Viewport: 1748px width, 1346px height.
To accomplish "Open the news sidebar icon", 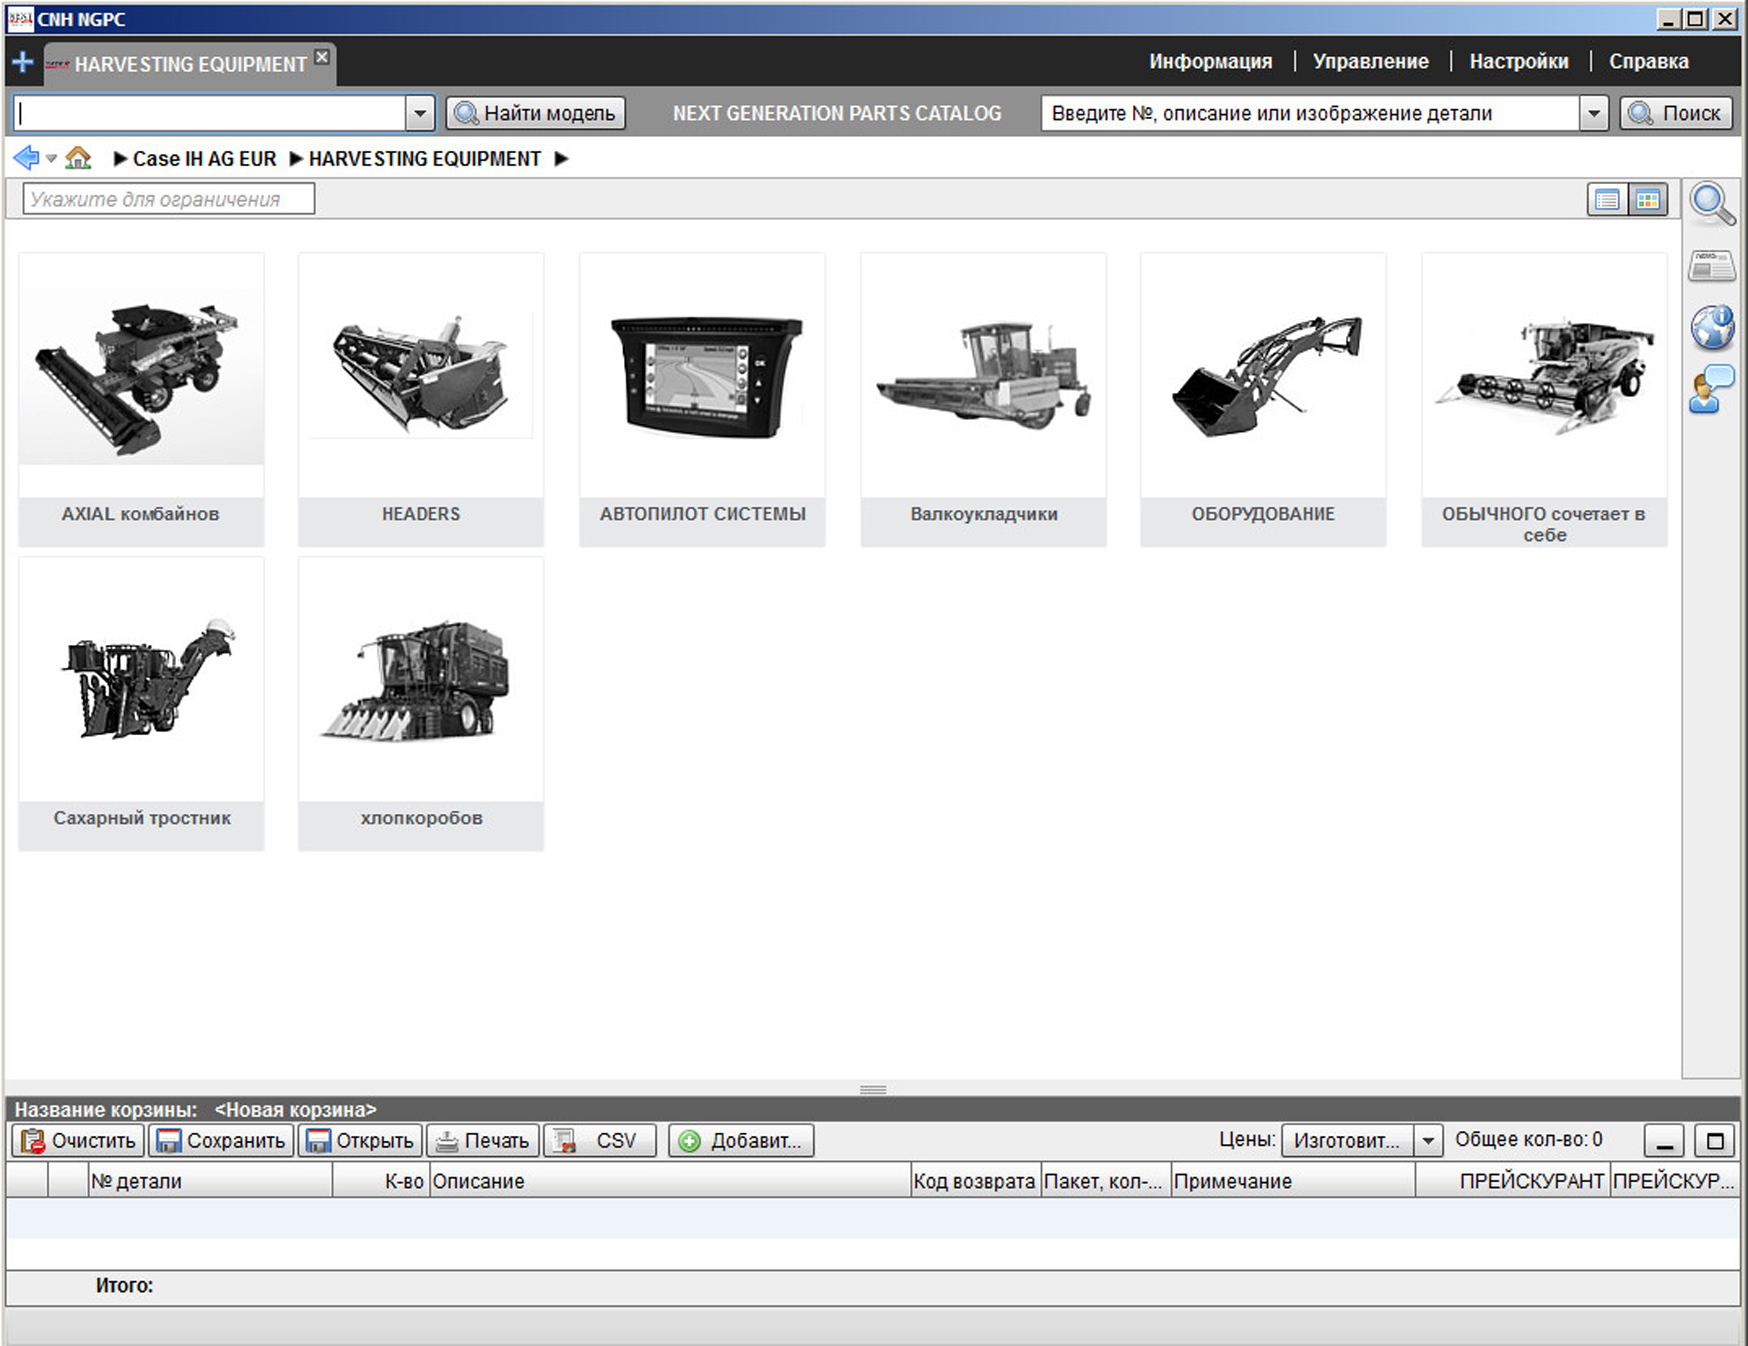I will 1712,266.
